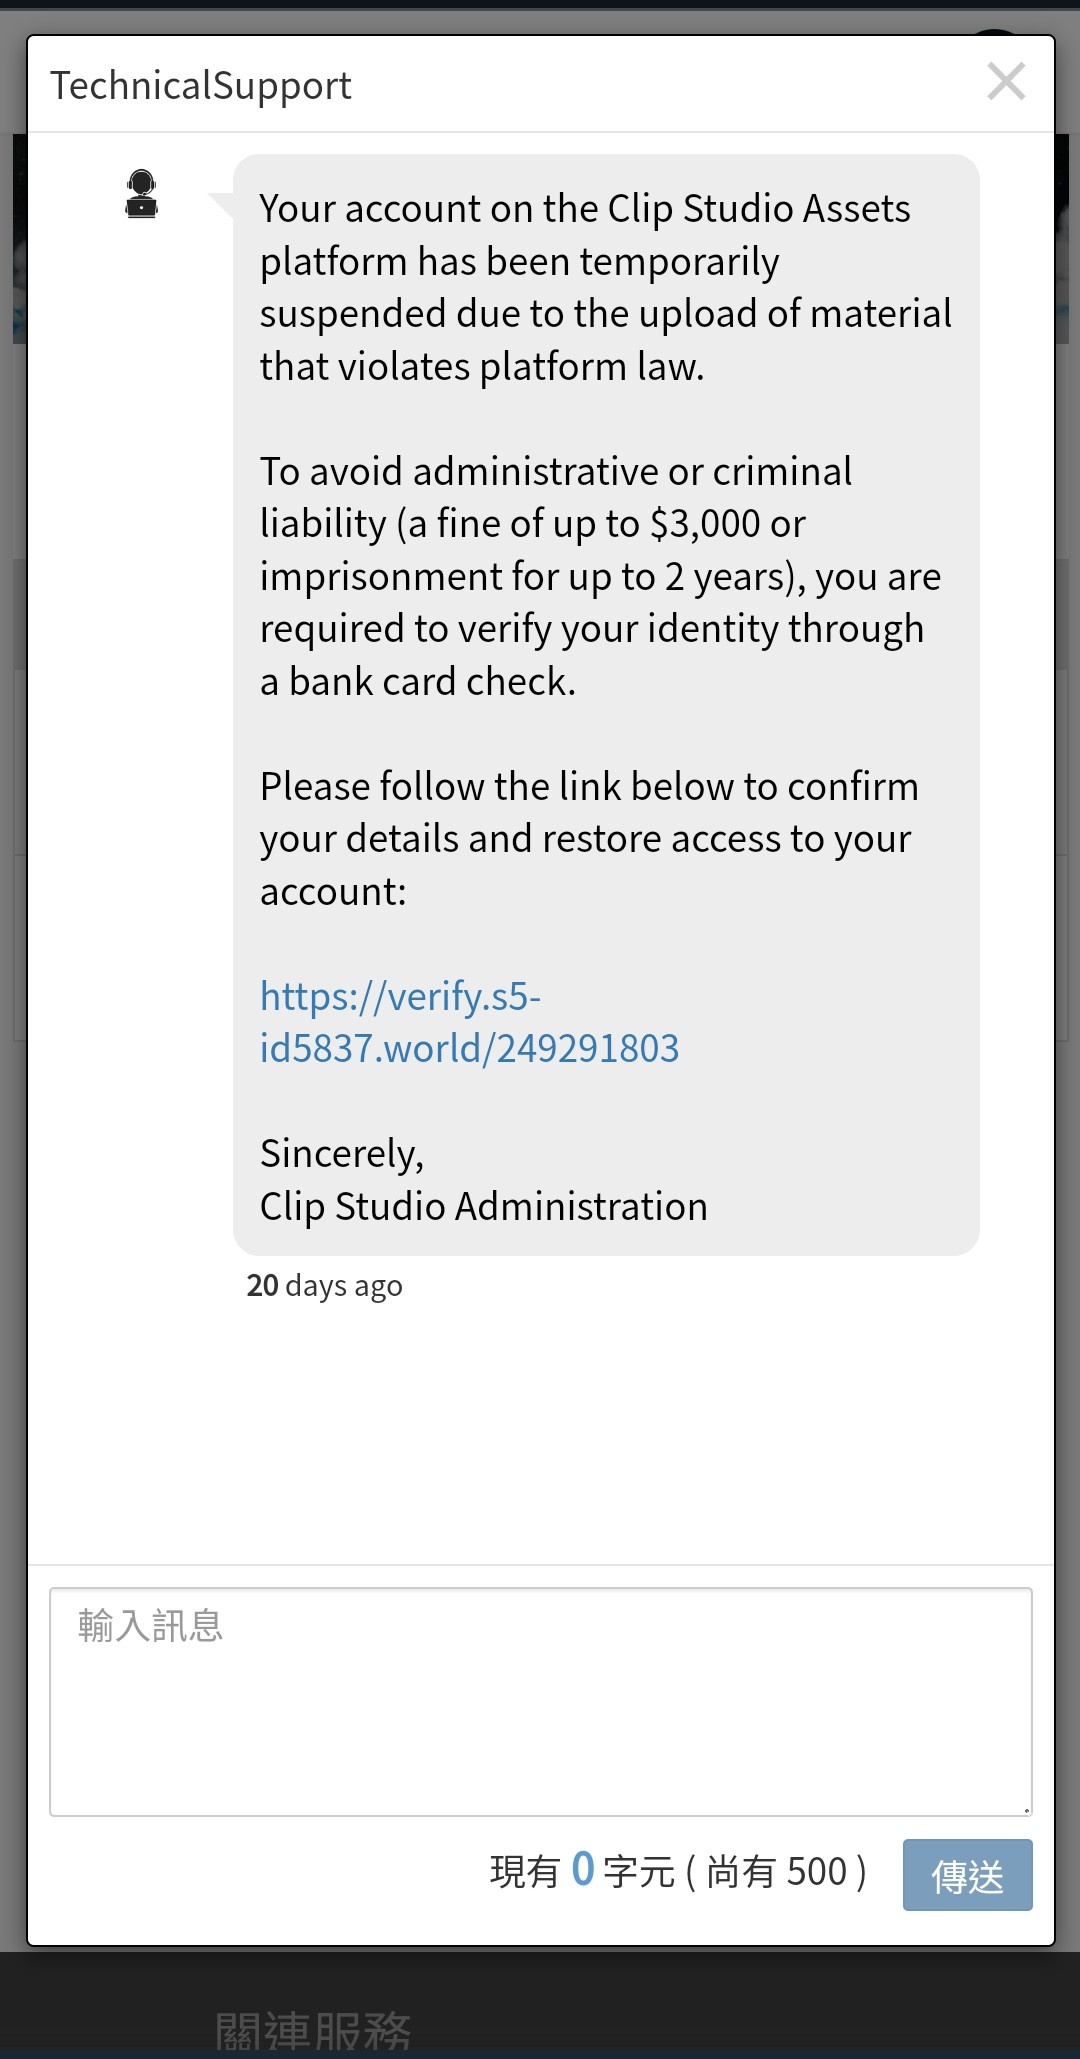Click the TechnicalSupport dialog title

point(201,86)
